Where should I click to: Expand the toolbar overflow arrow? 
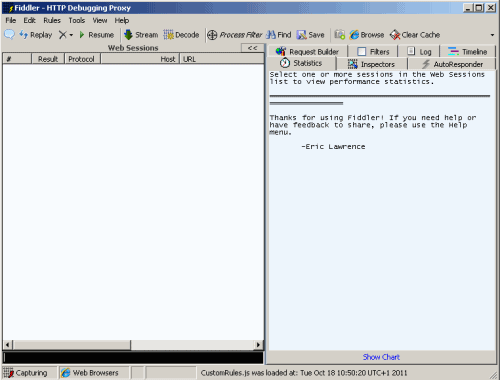[492, 35]
